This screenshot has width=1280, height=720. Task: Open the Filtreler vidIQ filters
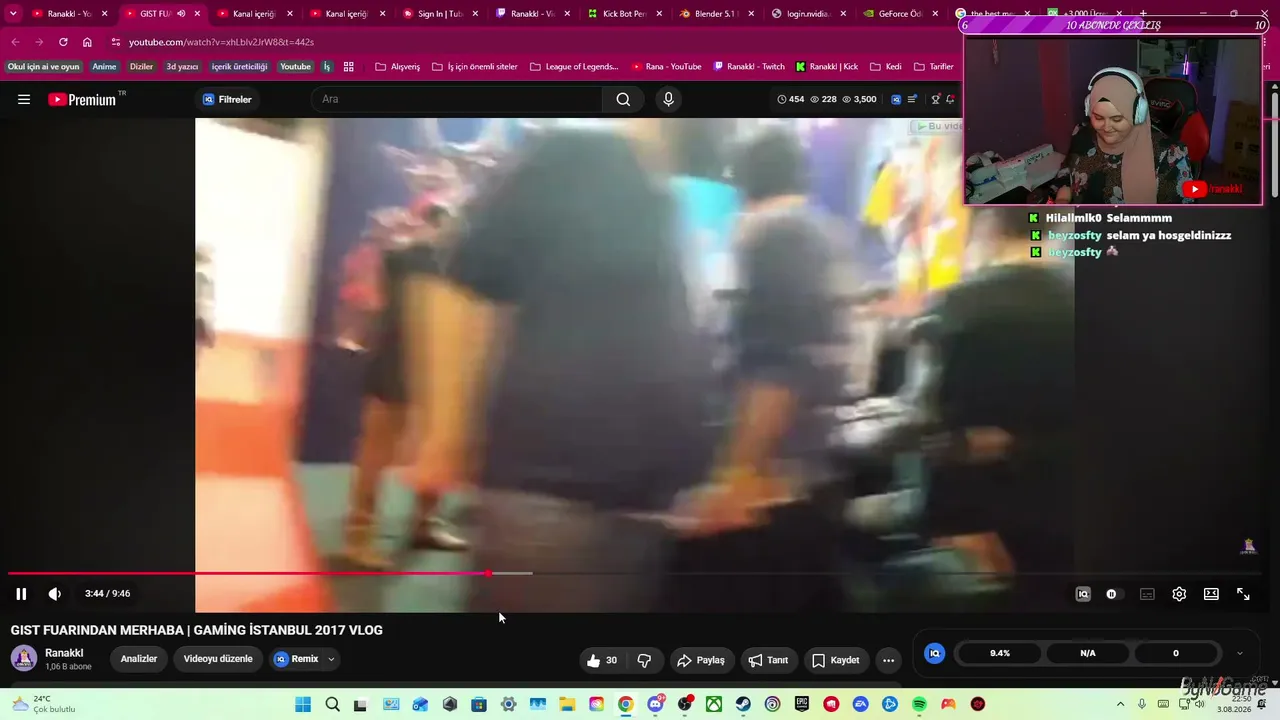click(227, 99)
